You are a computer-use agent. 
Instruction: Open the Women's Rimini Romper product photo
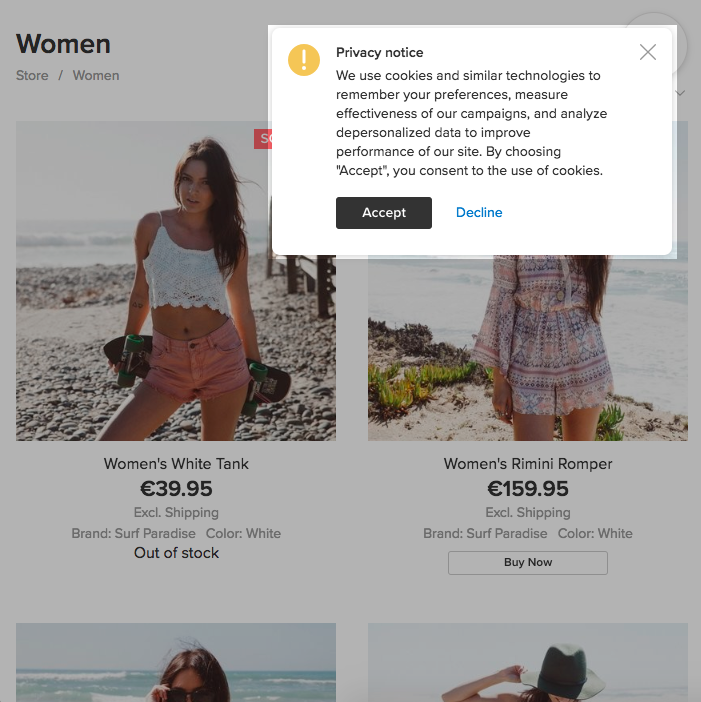point(528,348)
